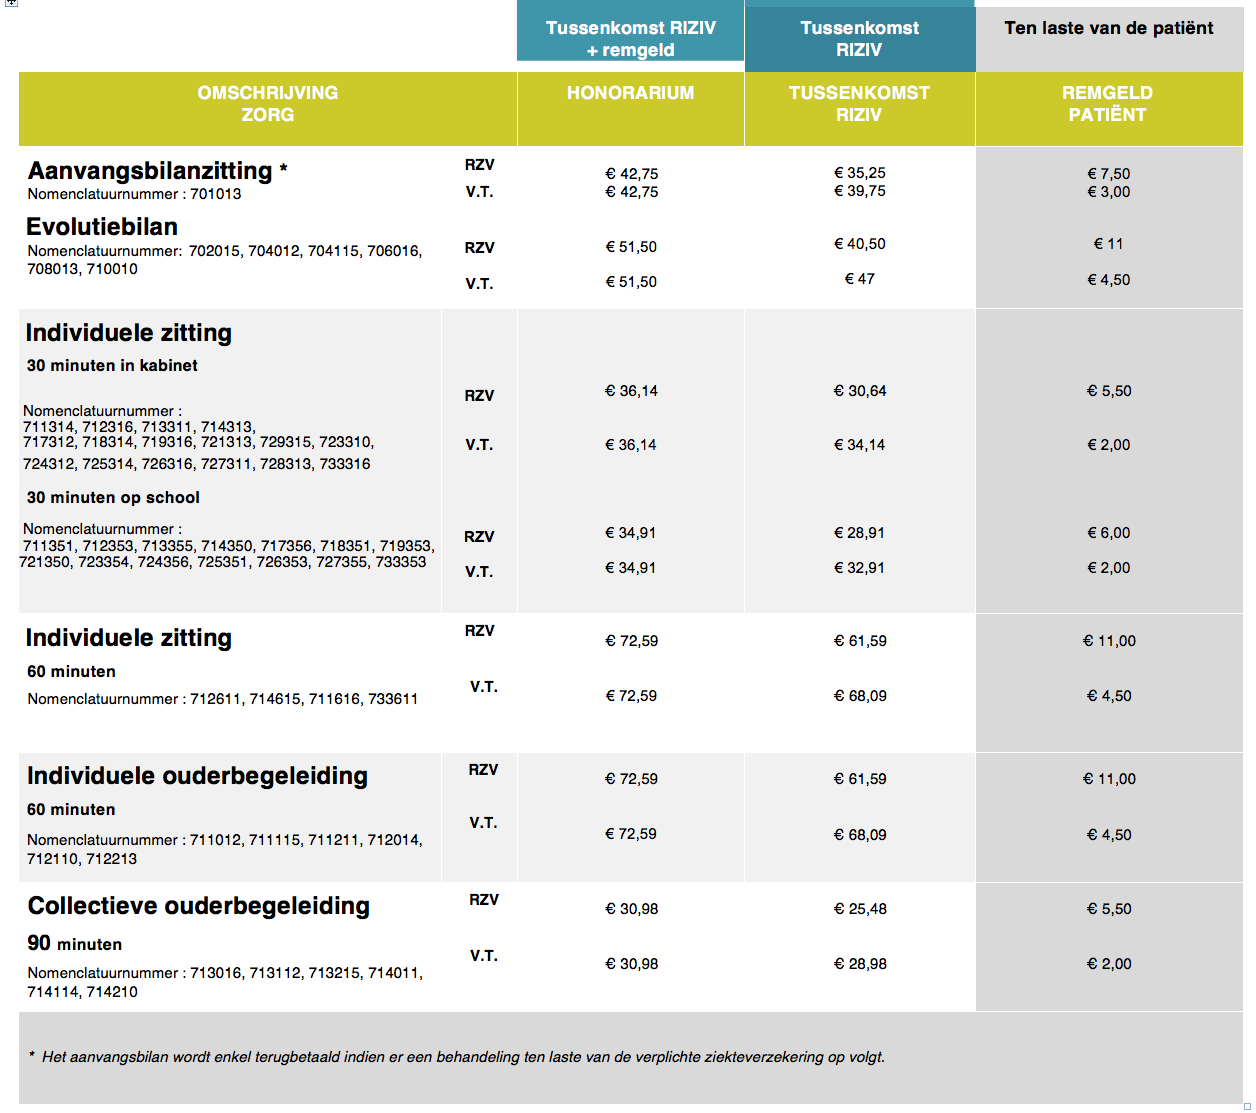Image resolution: width=1256 pixels, height=1113 pixels.
Task: Click the '30 minuten in kabinet' subheading
Action: point(112,366)
